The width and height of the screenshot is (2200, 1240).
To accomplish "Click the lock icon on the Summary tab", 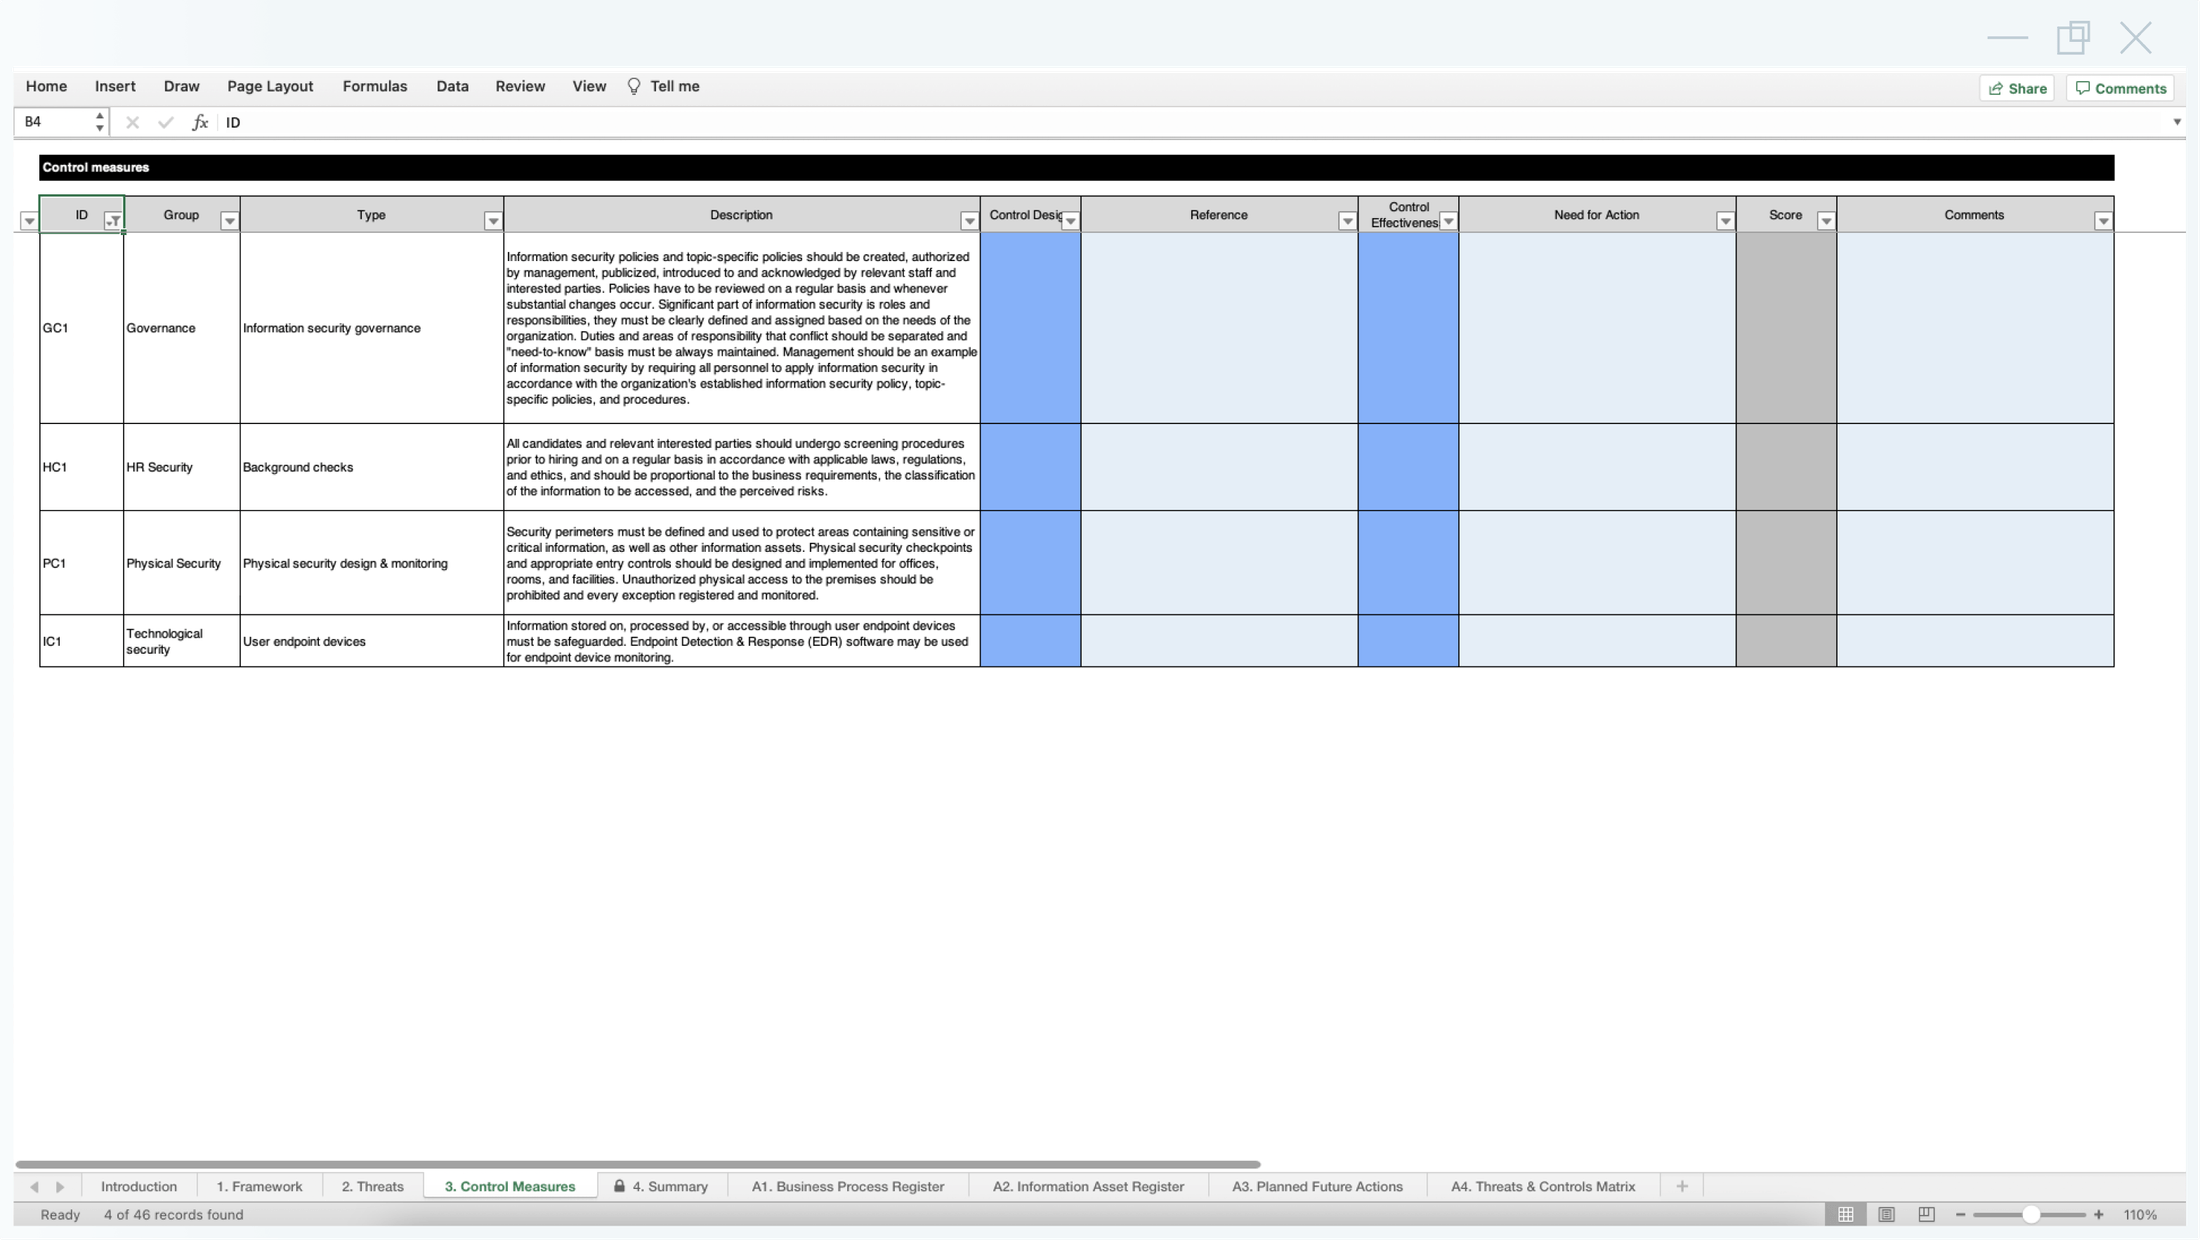I will tap(620, 1185).
